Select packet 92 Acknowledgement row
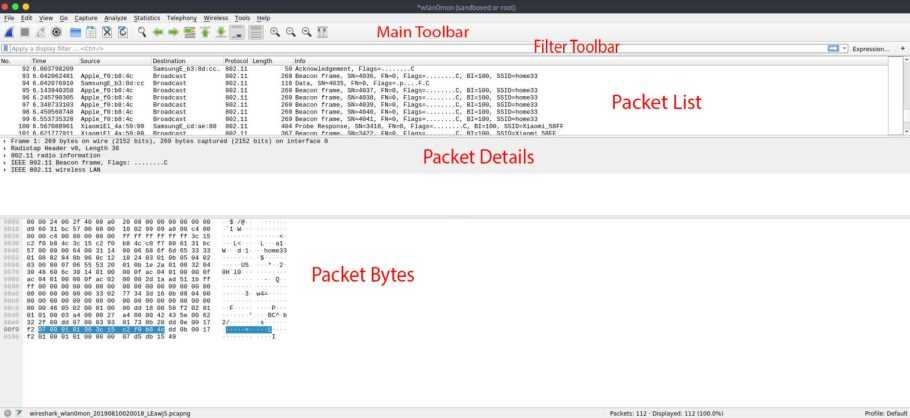910x418 pixels. point(444,69)
